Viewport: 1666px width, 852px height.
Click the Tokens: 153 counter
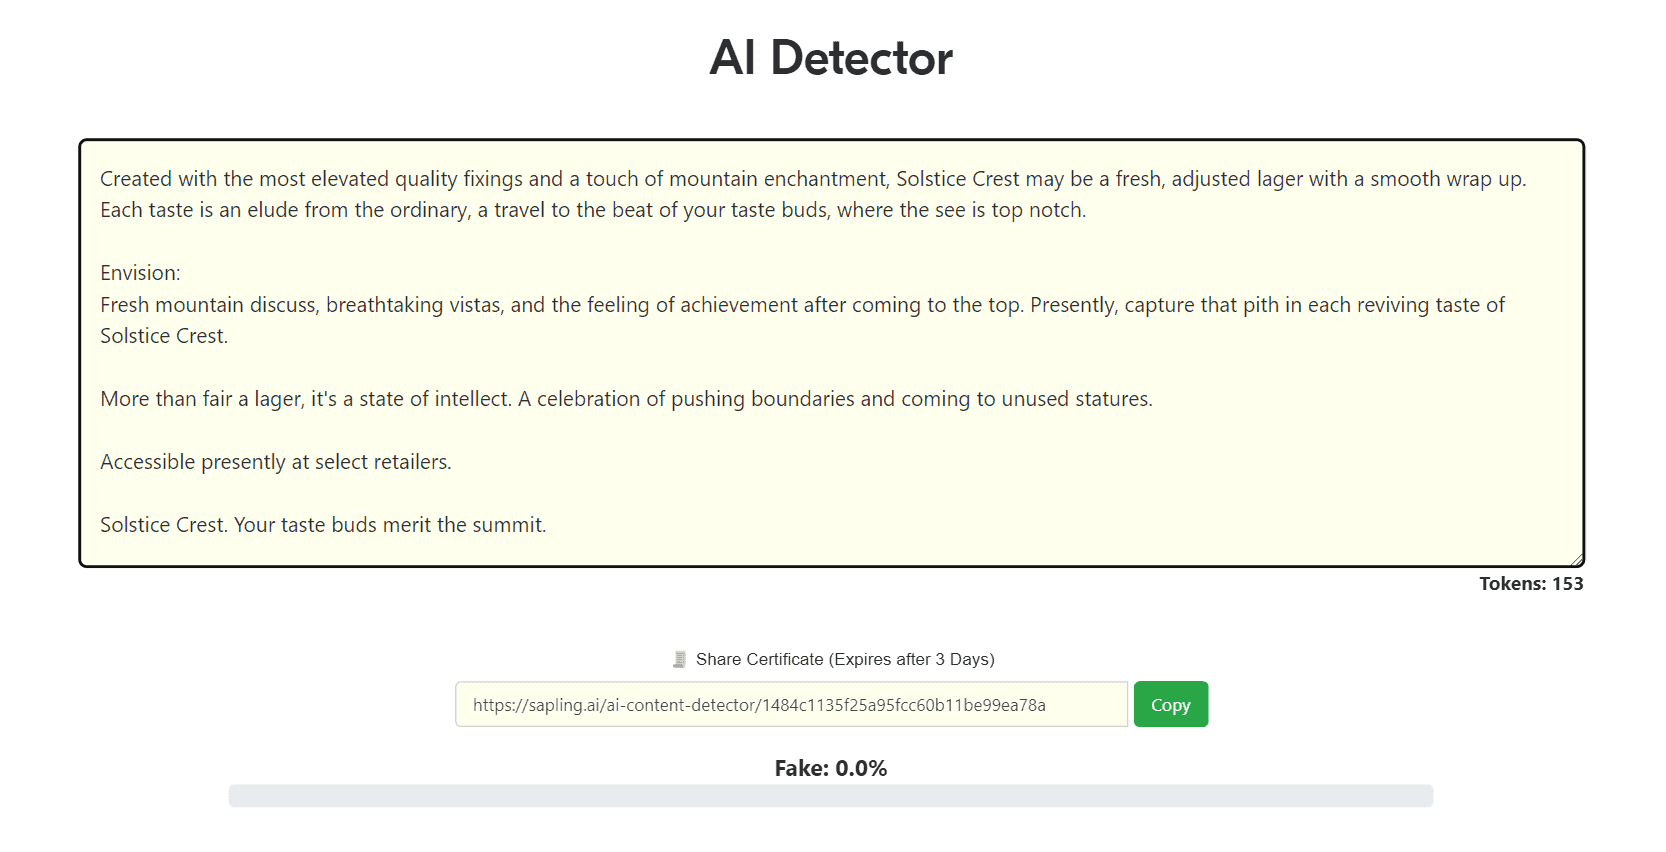pyautogui.click(x=1531, y=584)
